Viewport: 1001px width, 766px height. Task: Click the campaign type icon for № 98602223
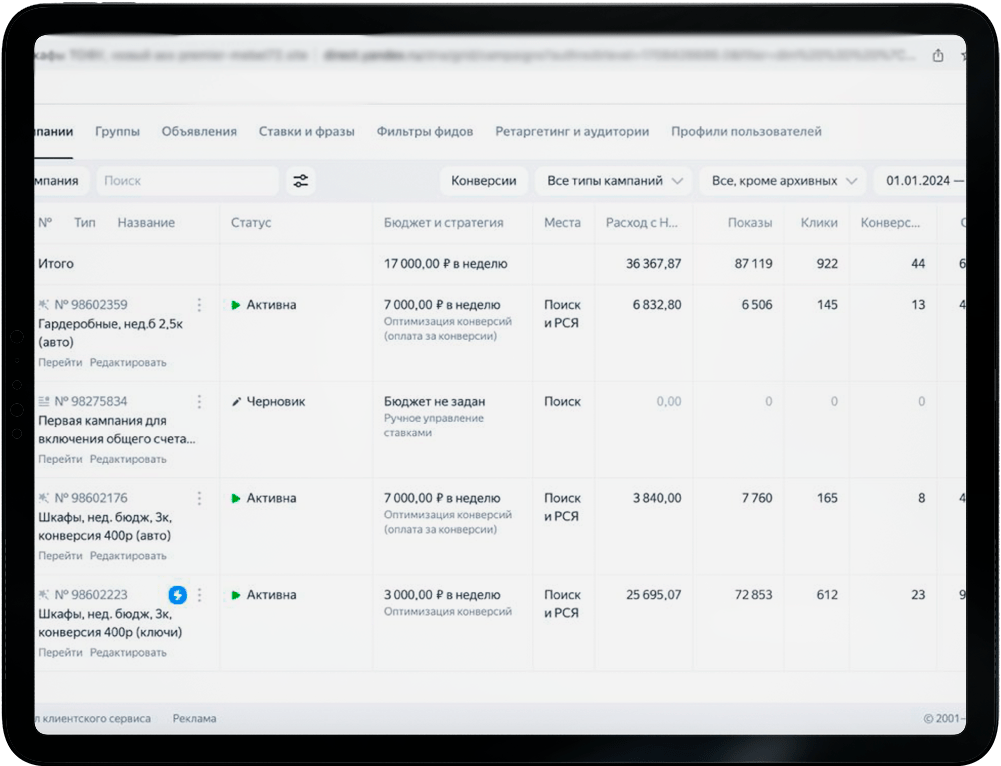coord(43,594)
